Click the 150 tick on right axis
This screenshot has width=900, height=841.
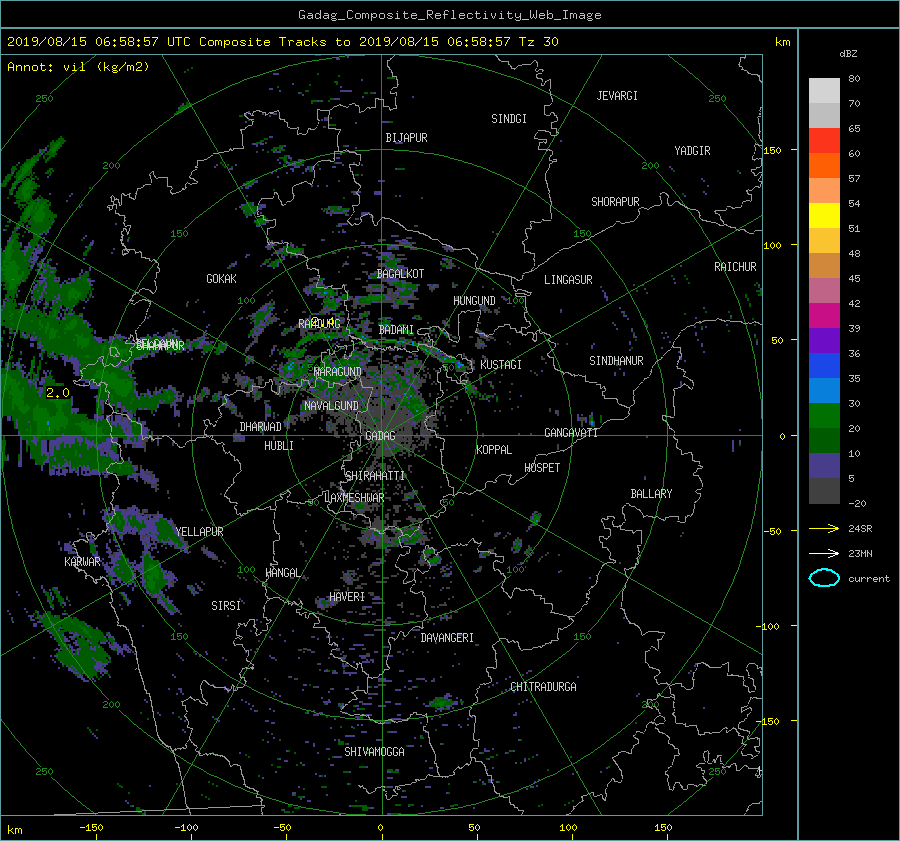773,150
